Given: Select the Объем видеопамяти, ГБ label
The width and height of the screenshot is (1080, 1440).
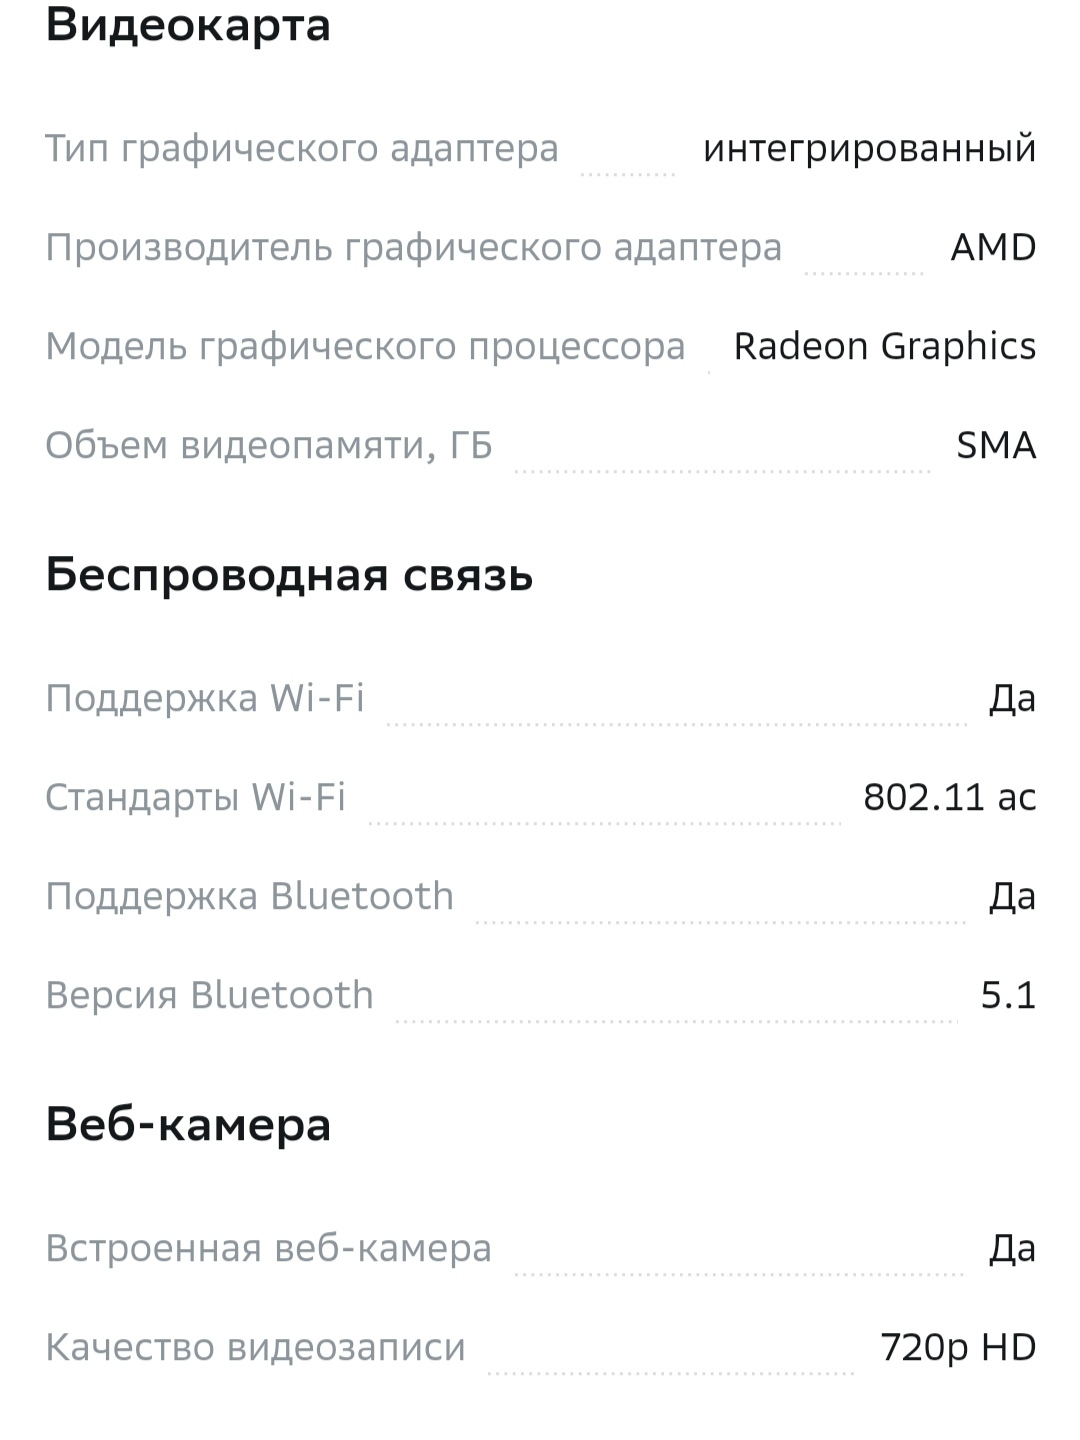Looking at the screenshot, I should (x=268, y=445).
